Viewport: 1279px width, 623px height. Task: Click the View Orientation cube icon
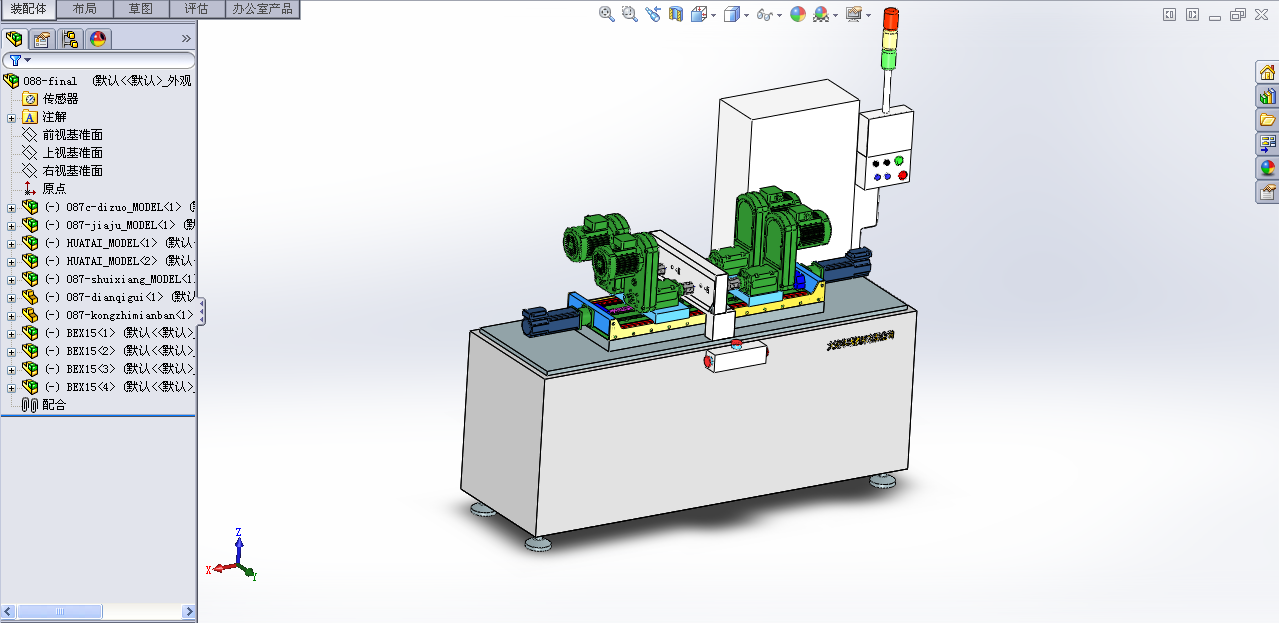click(699, 14)
